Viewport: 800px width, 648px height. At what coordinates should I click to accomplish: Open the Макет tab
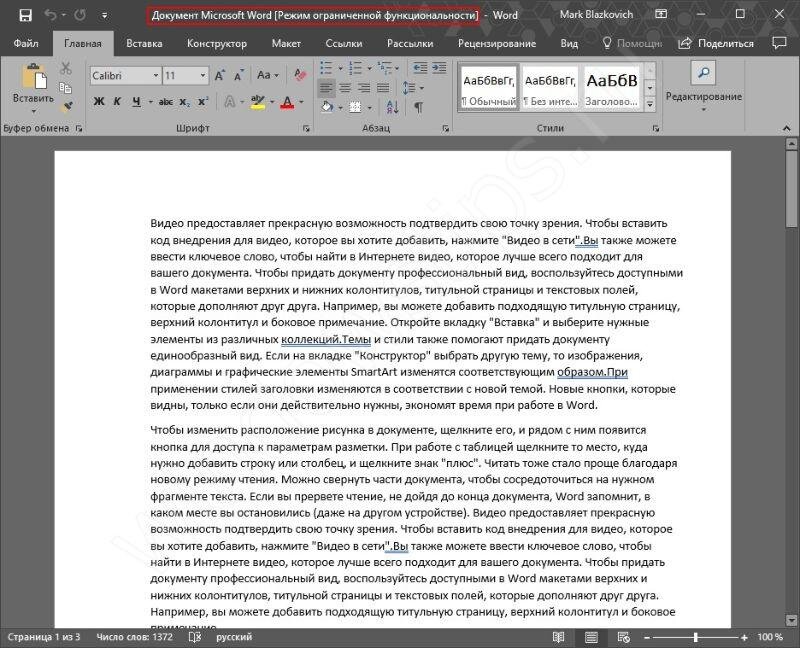286,43
